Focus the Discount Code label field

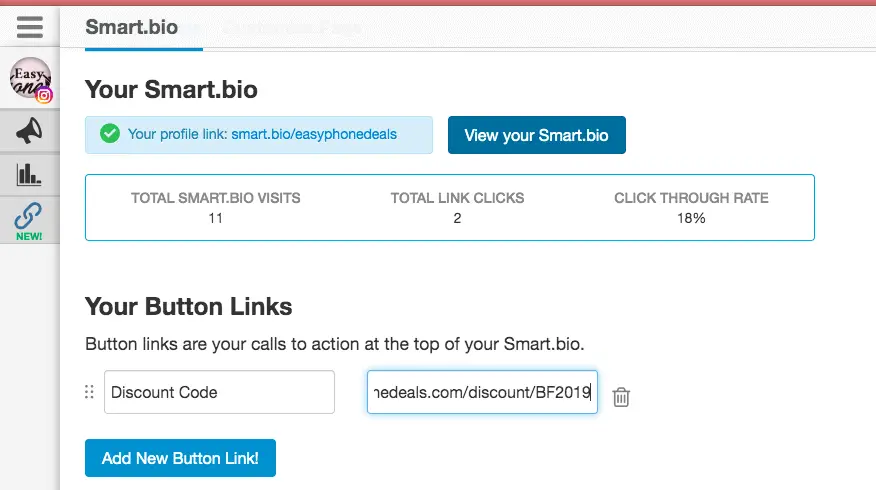(x=220, y=392)
